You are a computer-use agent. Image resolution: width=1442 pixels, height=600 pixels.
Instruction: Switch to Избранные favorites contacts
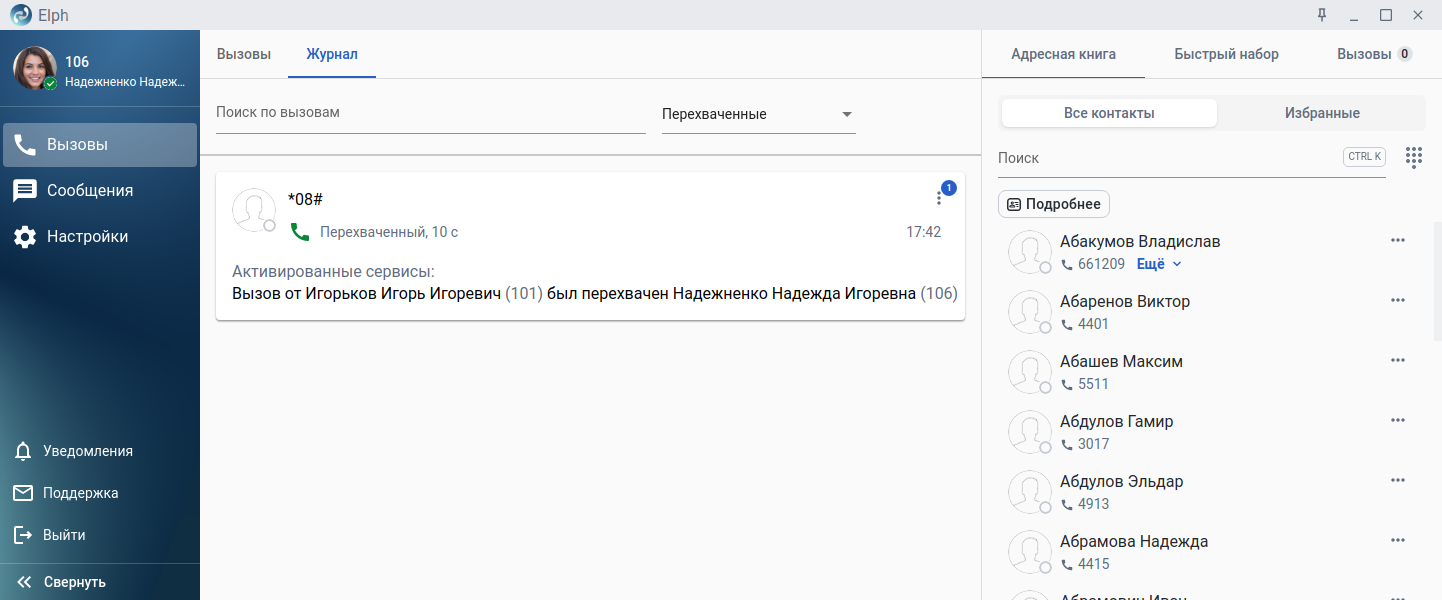(x=1321, y=113)
